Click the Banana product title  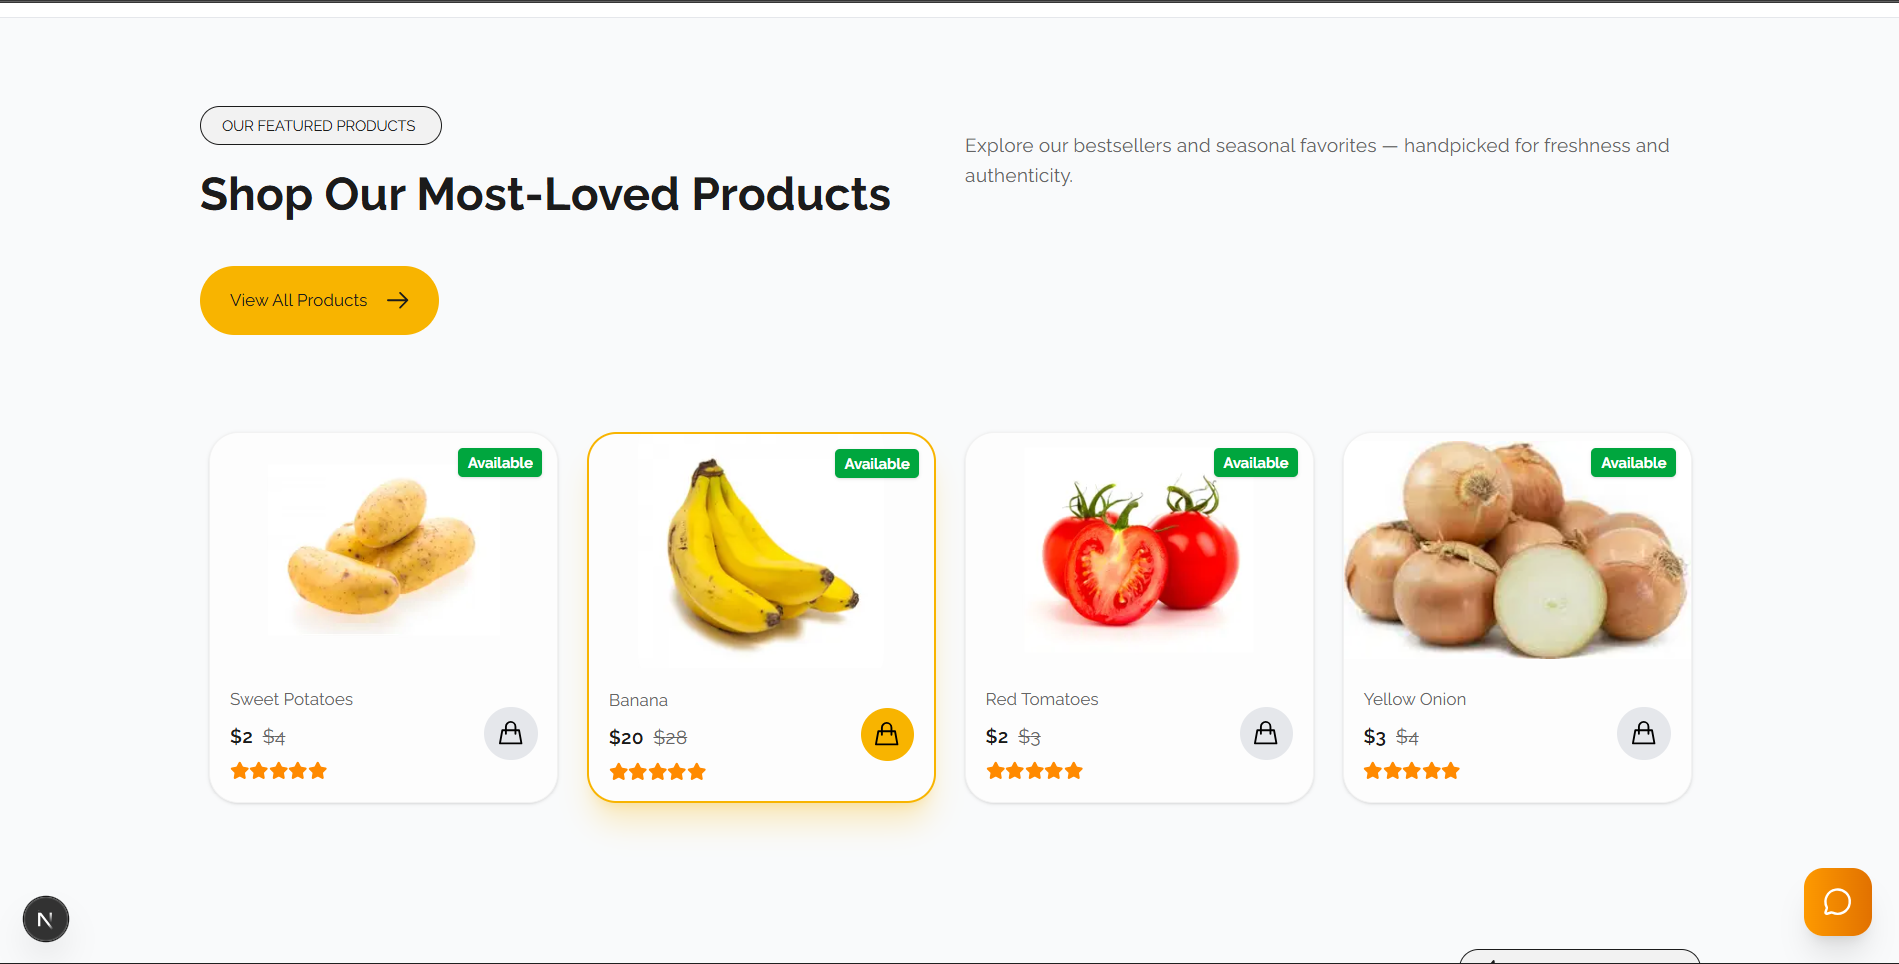click(x=638, y=700)
